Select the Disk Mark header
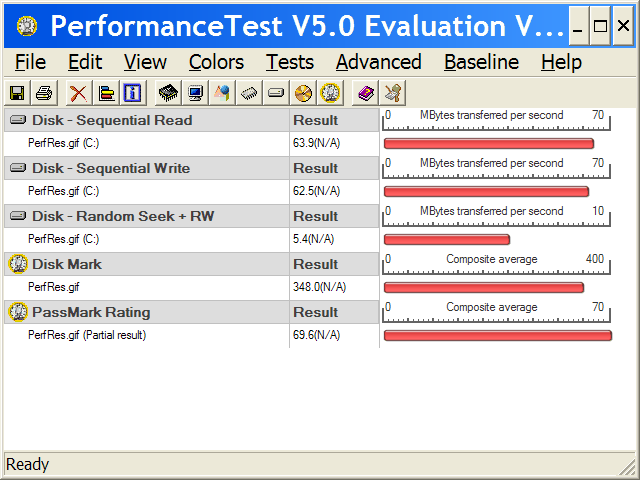 pos(147,264)
